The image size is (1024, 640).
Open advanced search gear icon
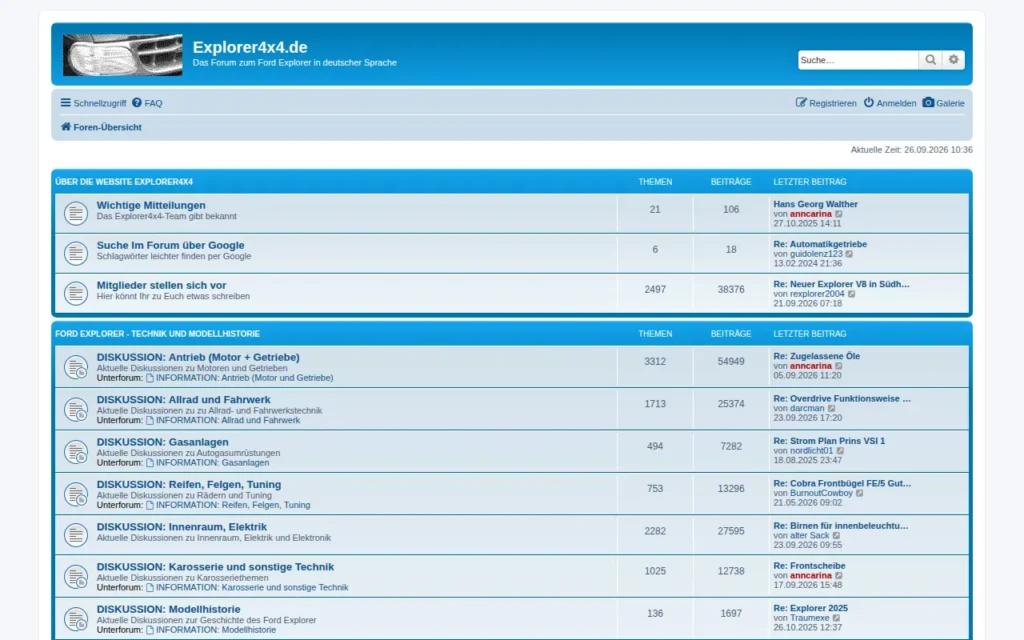tap(953, 59)
